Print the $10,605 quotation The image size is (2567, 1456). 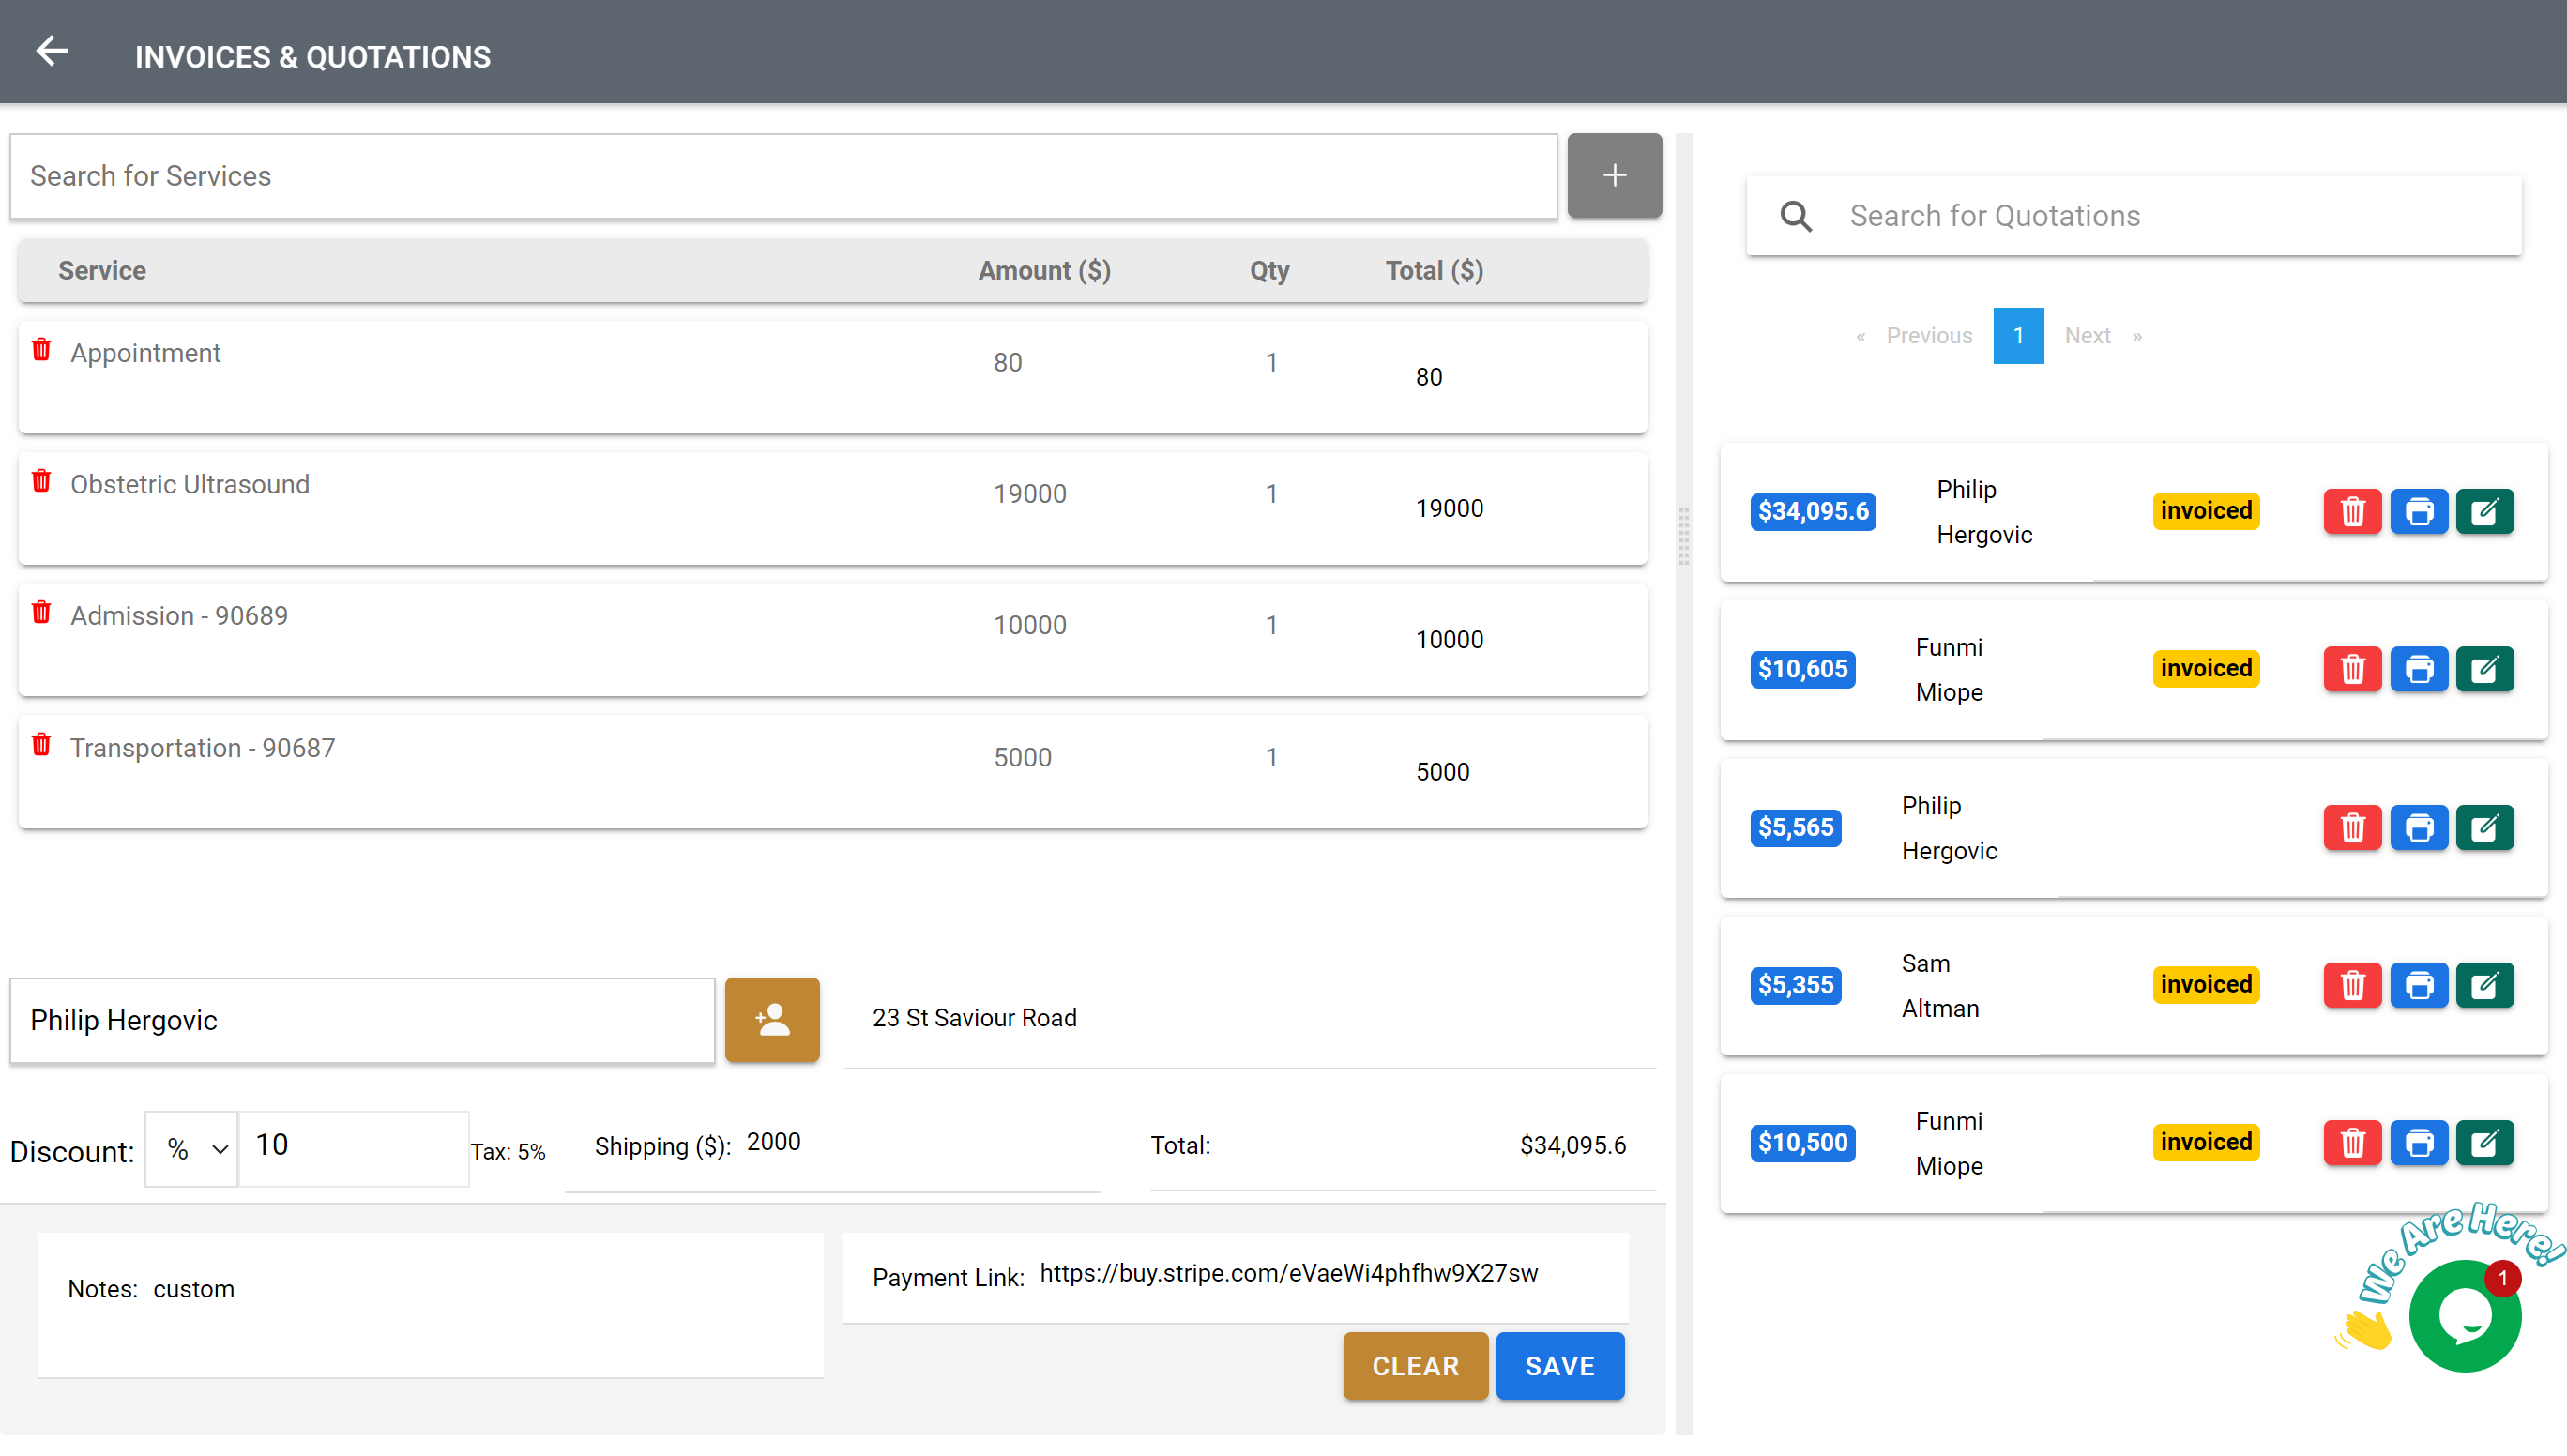(2419, 669)
